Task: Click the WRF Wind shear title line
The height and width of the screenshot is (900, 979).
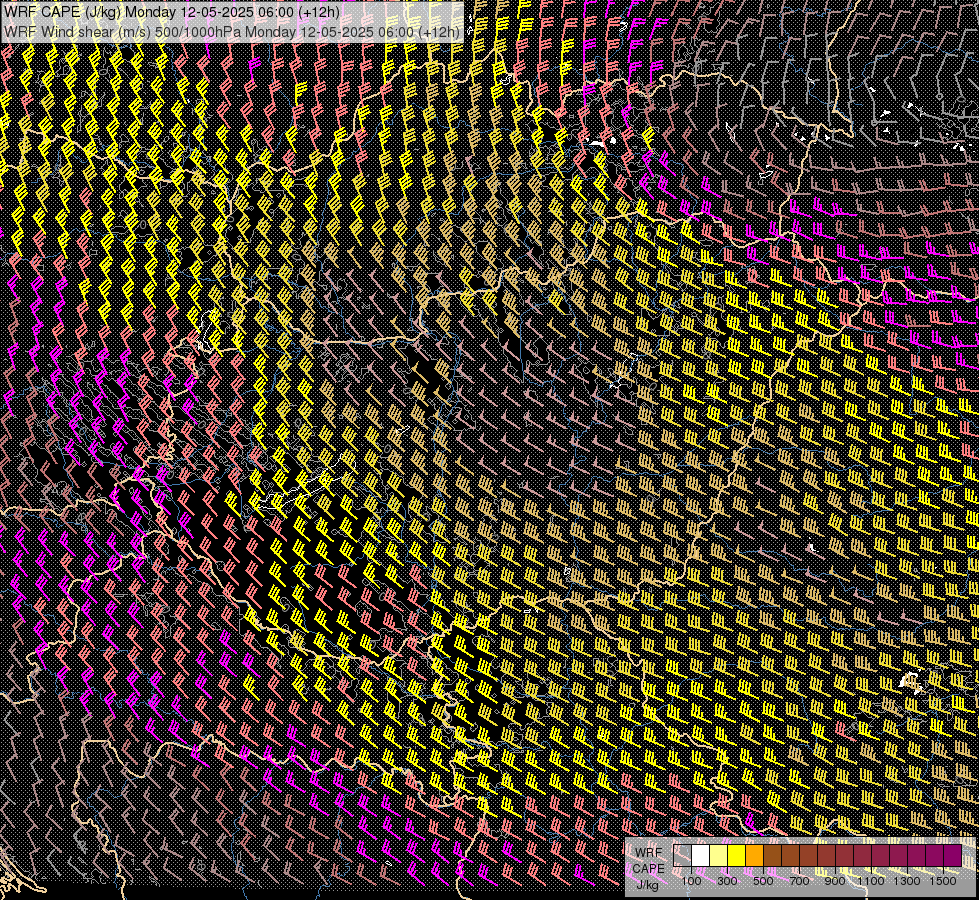Action: point(232,31)
